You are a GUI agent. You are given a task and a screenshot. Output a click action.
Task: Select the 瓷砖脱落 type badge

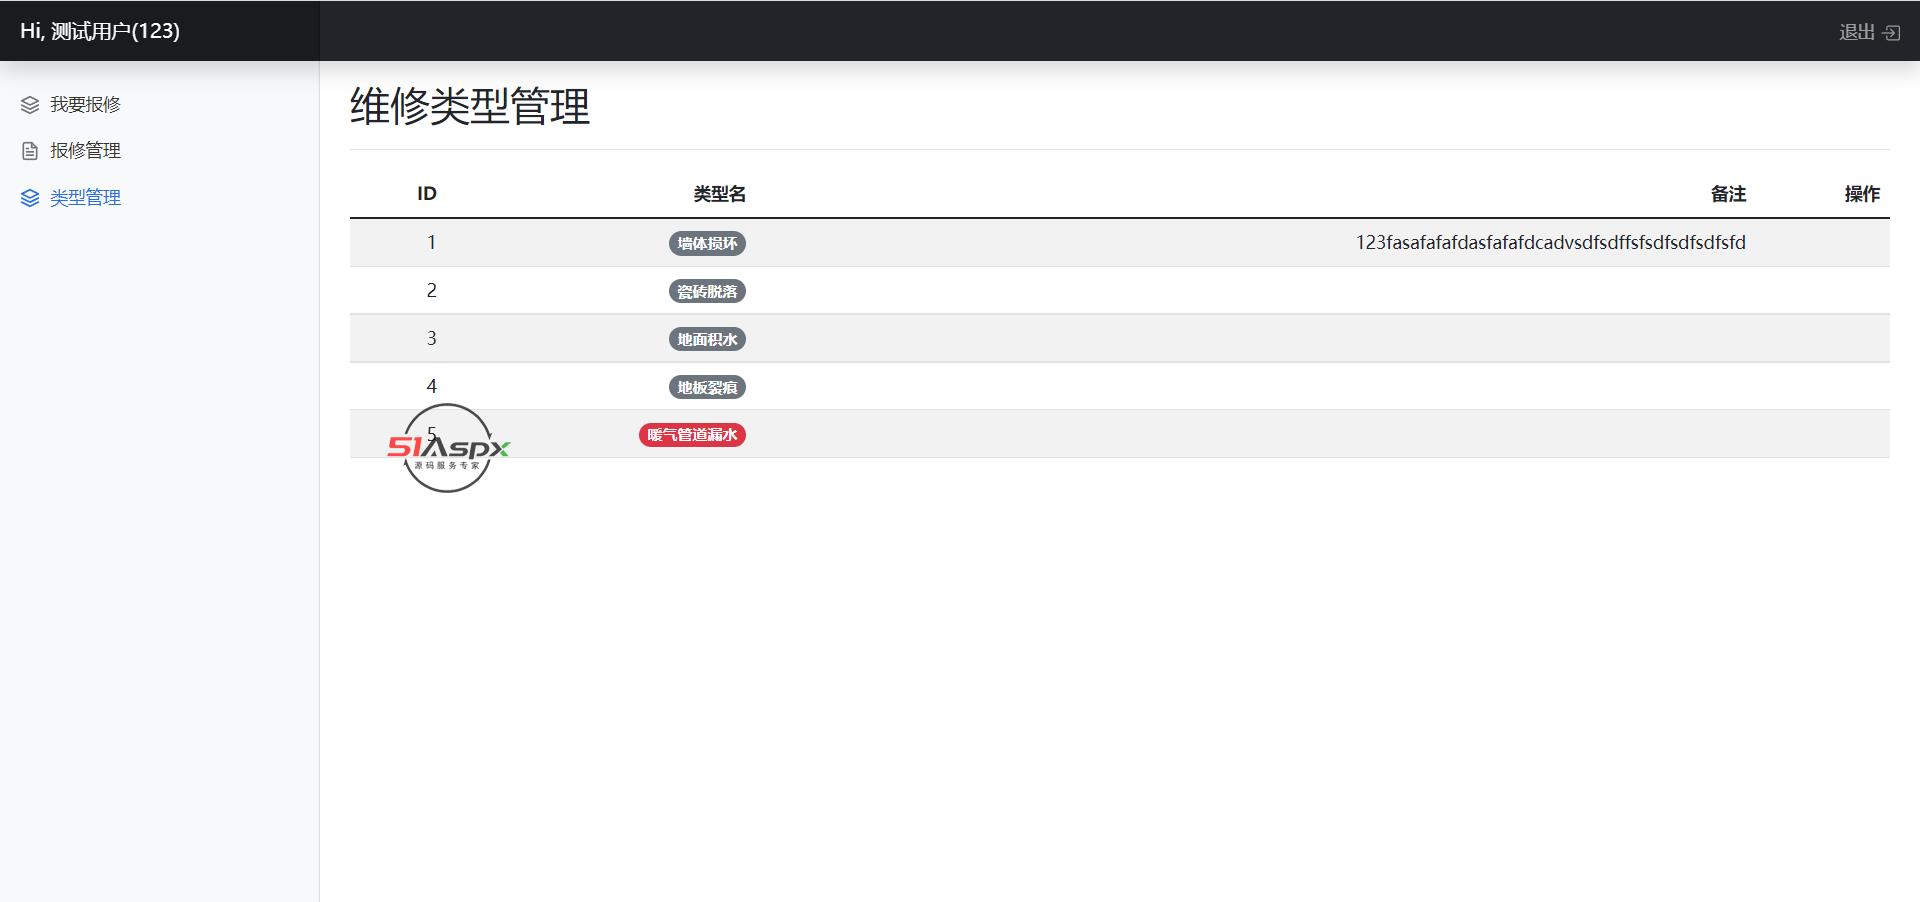coord(707,291)
